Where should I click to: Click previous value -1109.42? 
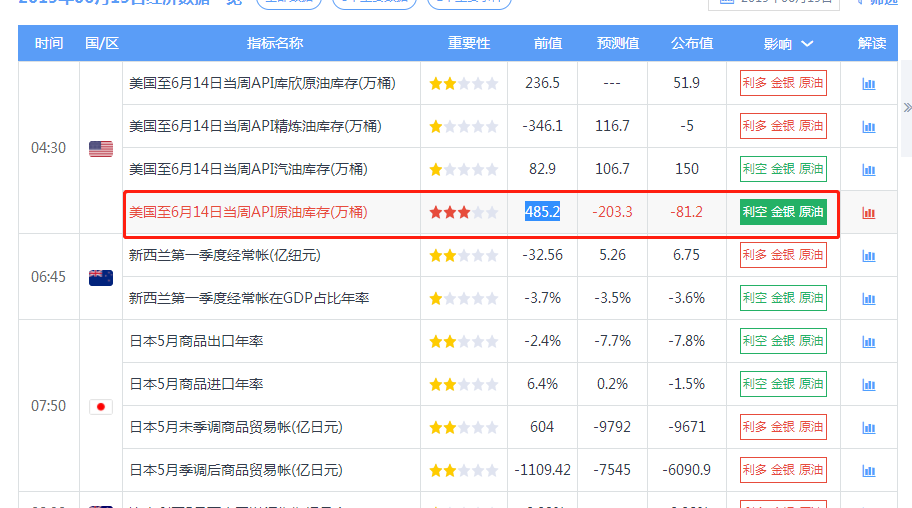542,470
